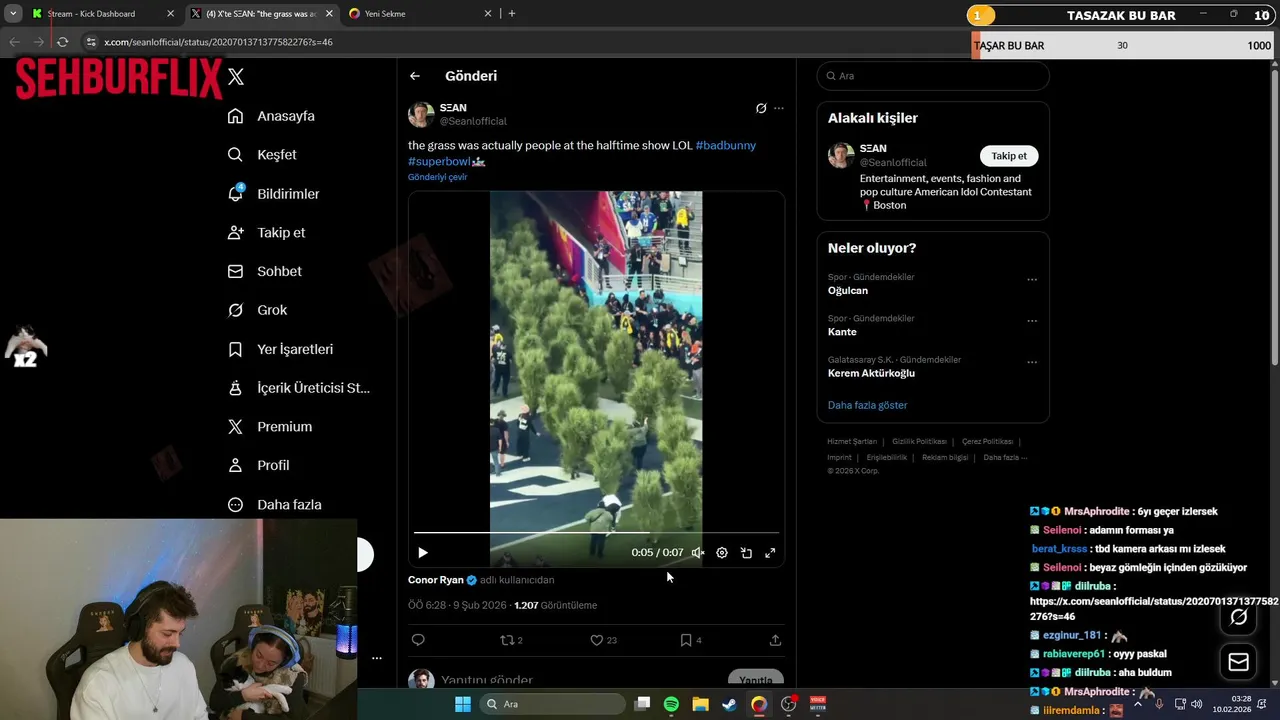Click the reply comment icon
The width and height of the screenshot is (1280, 720).
418,640
